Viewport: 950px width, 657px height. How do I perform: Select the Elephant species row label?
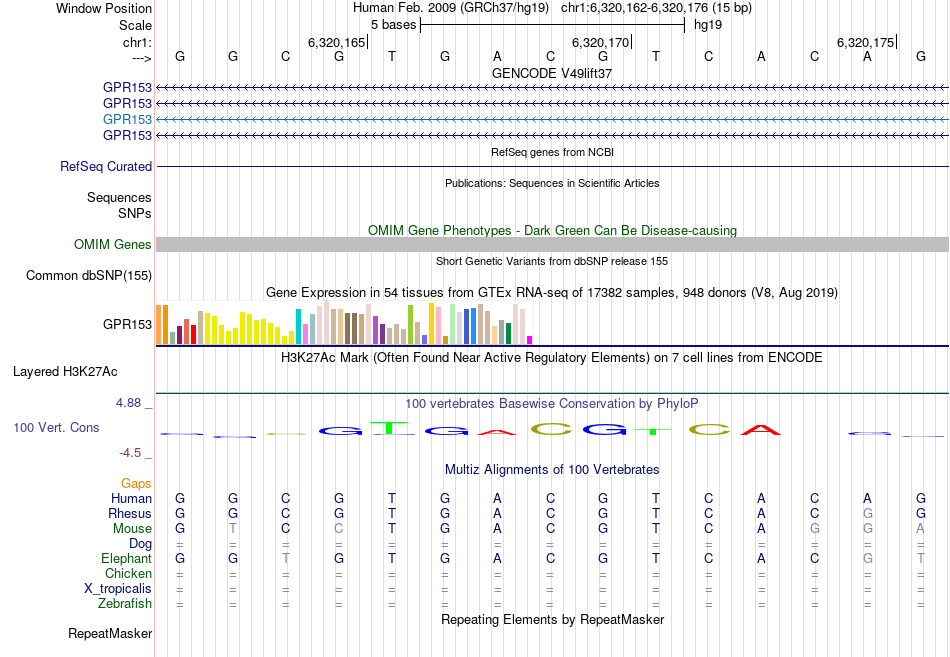(x=127, y=558)
